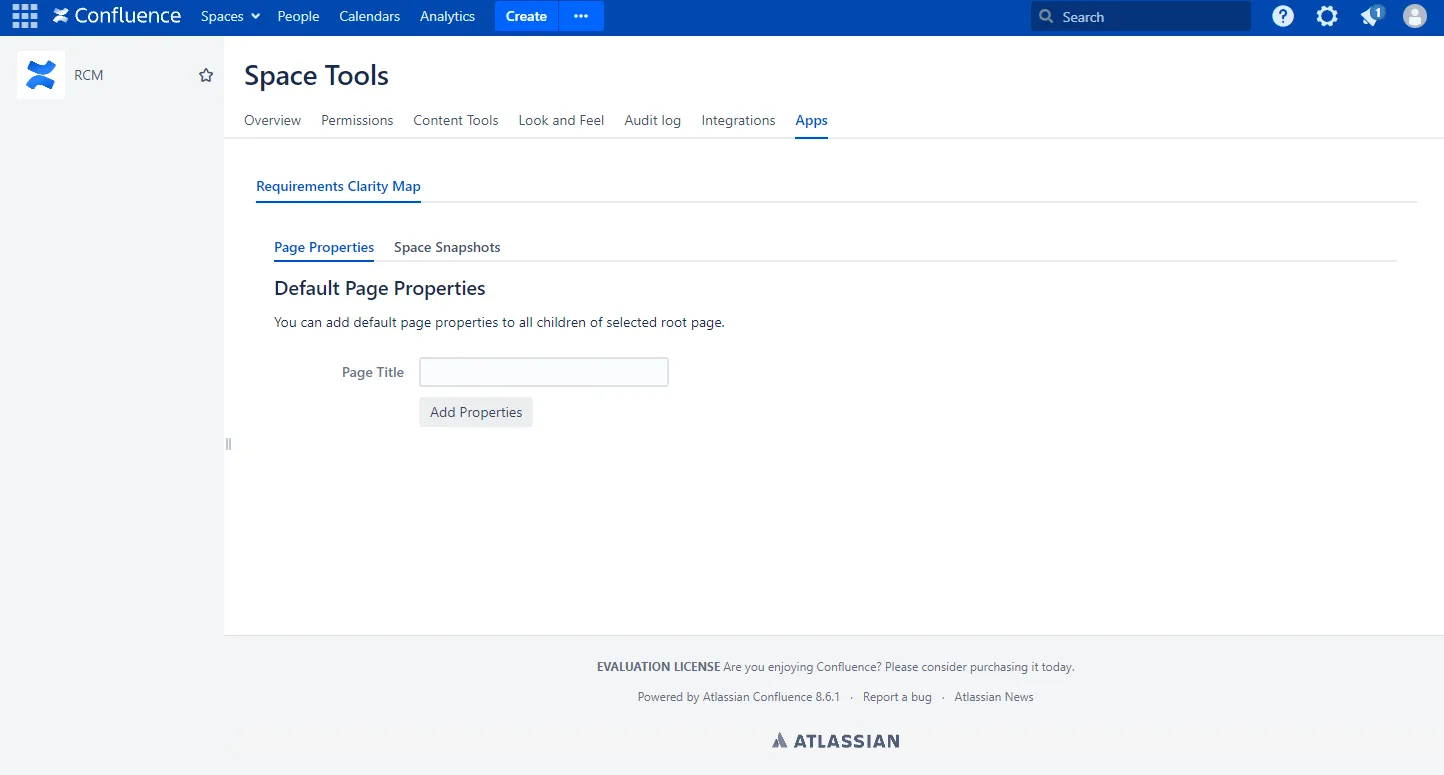This screenshot has height=775, width=1444.
Task: Click the Report a bug link
Action: tap(897, 697)
